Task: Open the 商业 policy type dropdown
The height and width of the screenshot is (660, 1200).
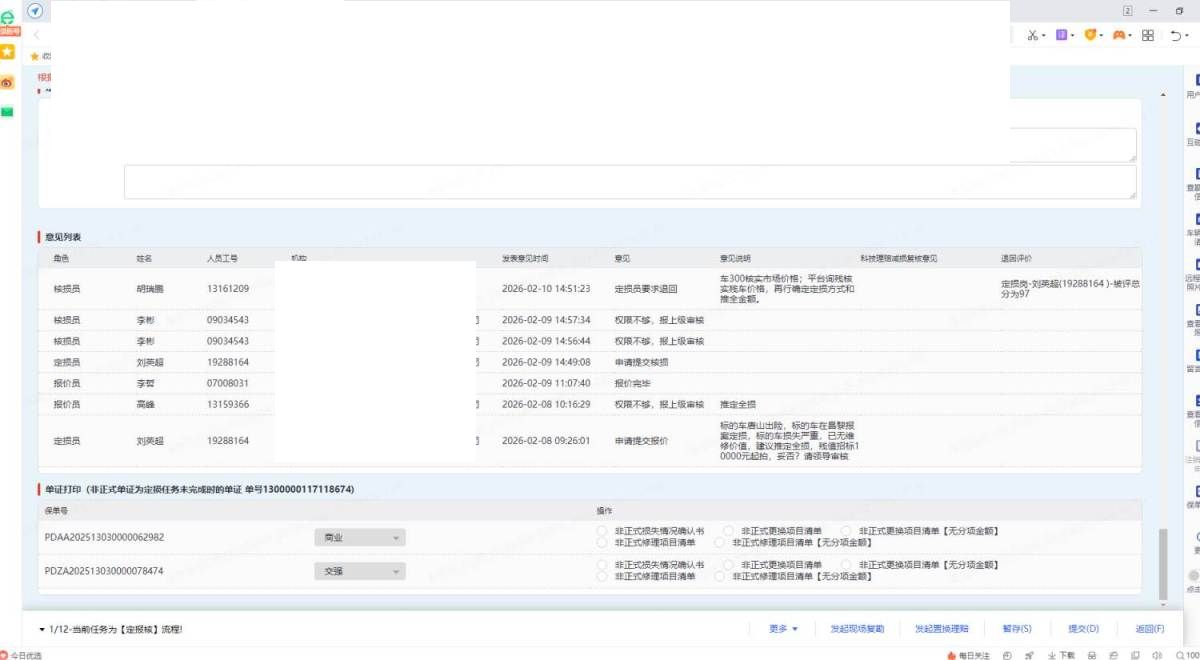Action: coord(359,538)
